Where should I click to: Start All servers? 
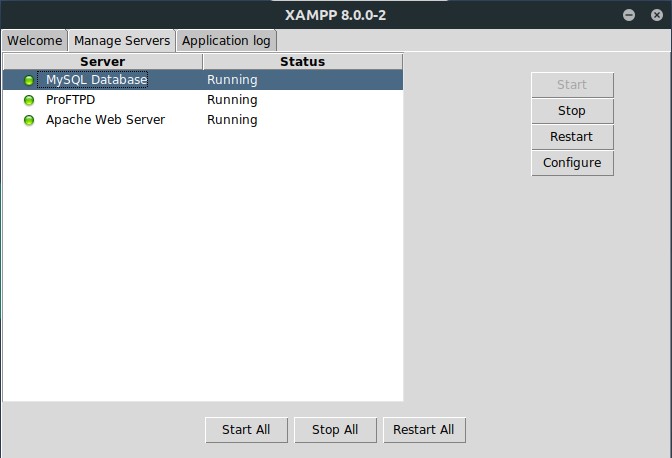click(x=246, y=430)
